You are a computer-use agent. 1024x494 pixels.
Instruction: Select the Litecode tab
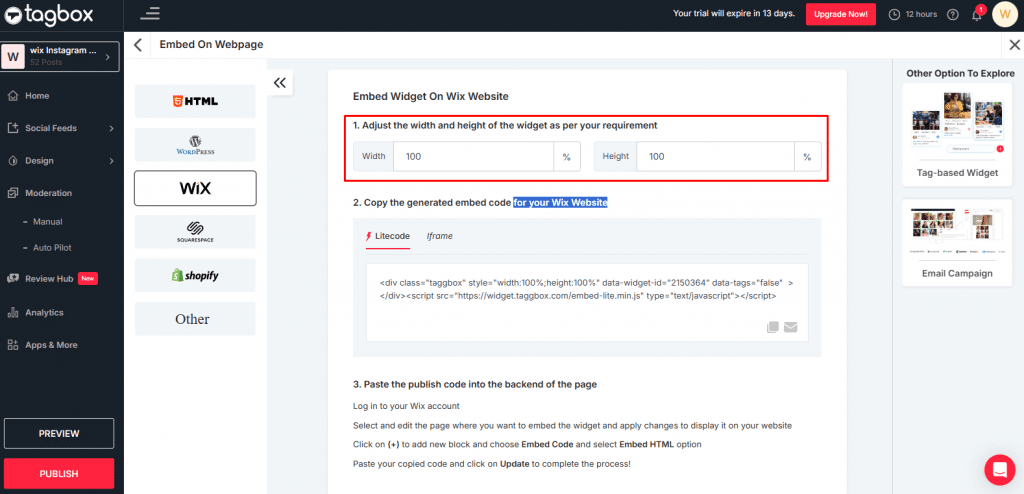pyautogui.click(x=388, y=236)
